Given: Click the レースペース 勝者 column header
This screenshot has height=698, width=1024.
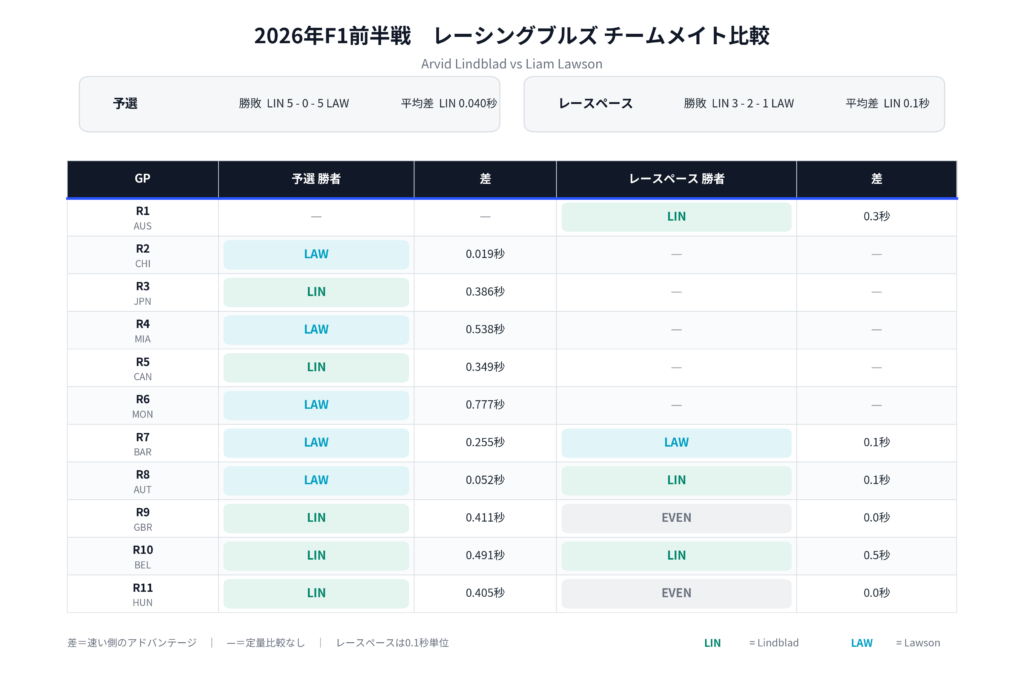Looking at the screenshot, I should (677, 178).
